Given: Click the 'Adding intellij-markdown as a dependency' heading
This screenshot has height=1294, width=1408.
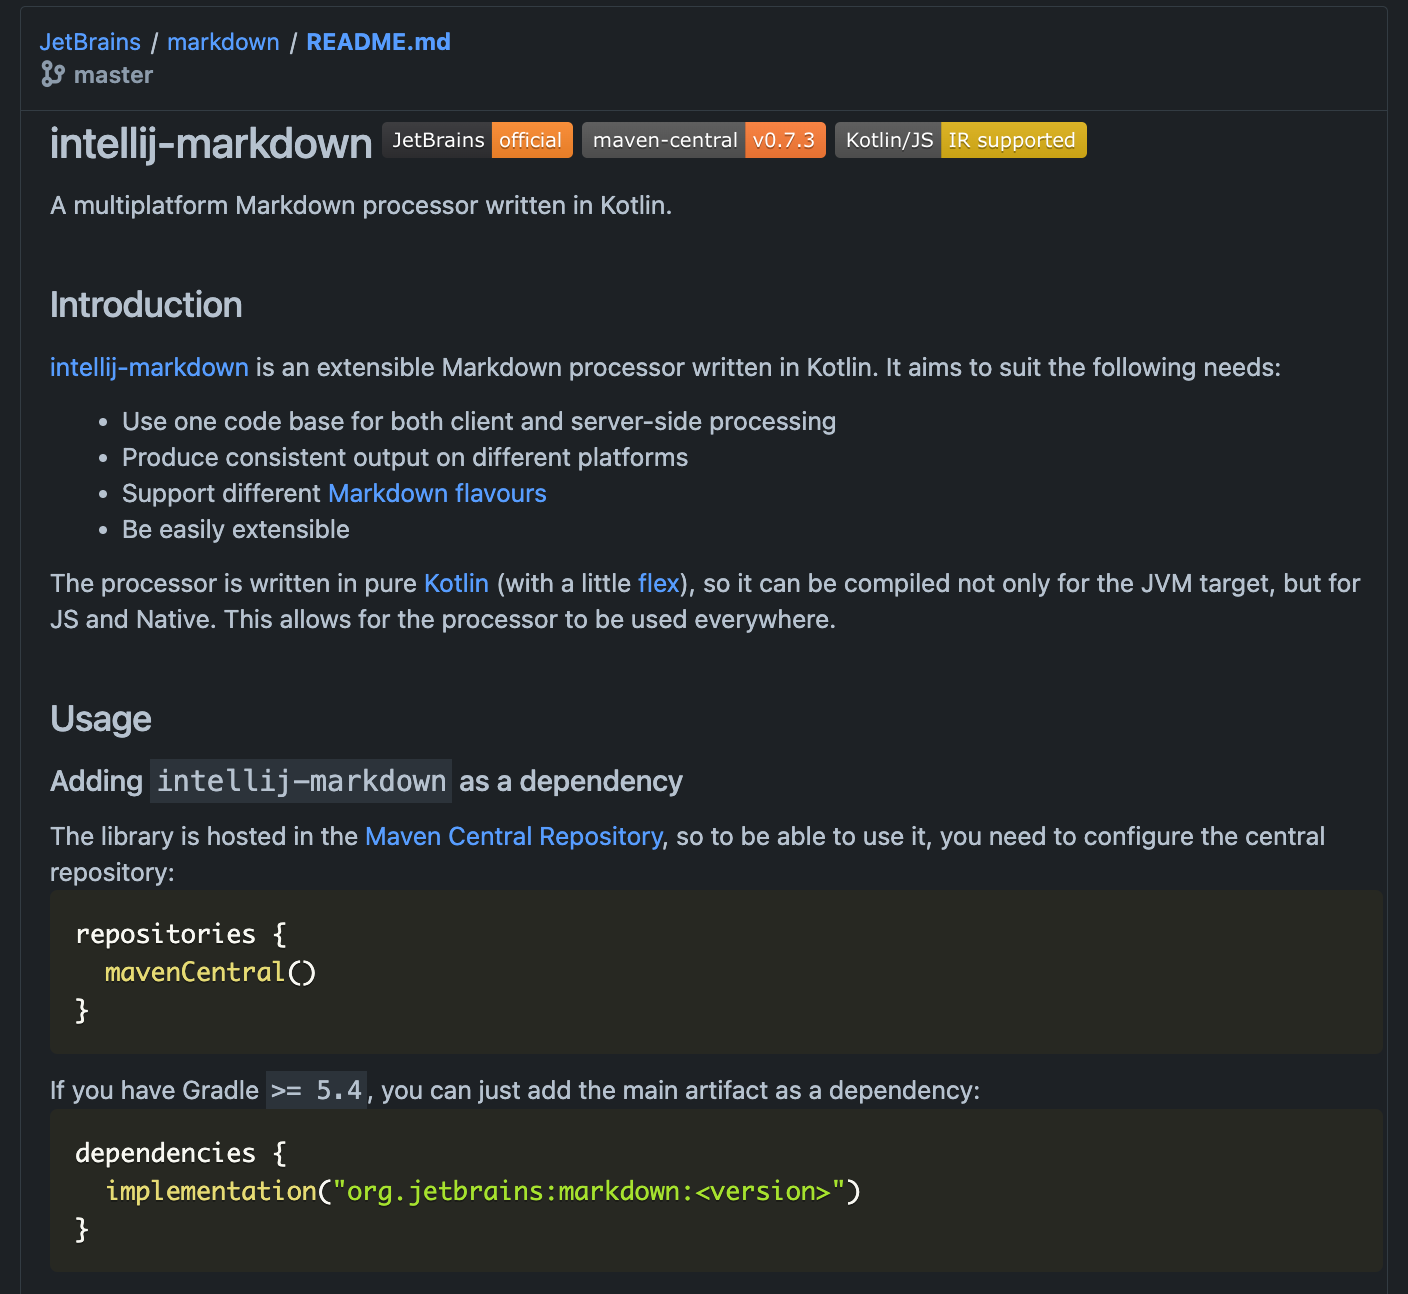Looking at the screenshot, I should (x=366, y=781).
